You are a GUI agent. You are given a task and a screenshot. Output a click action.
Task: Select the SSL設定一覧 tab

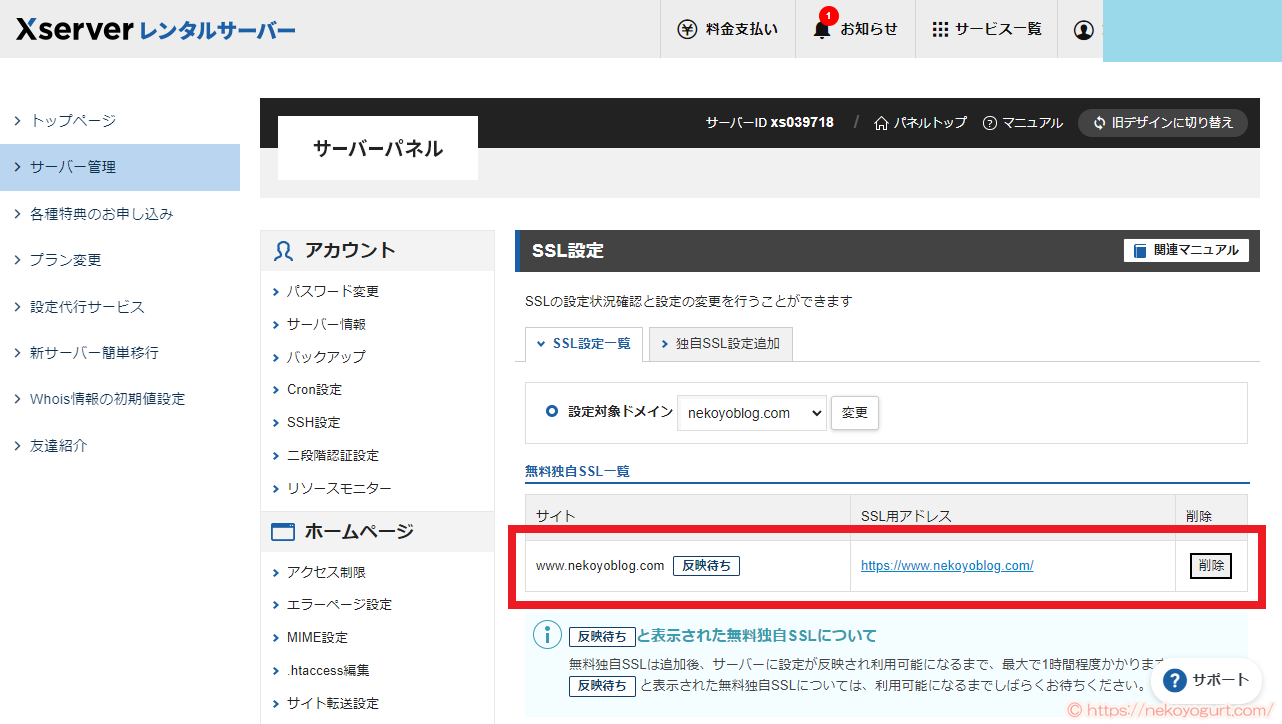coord(583,343)
